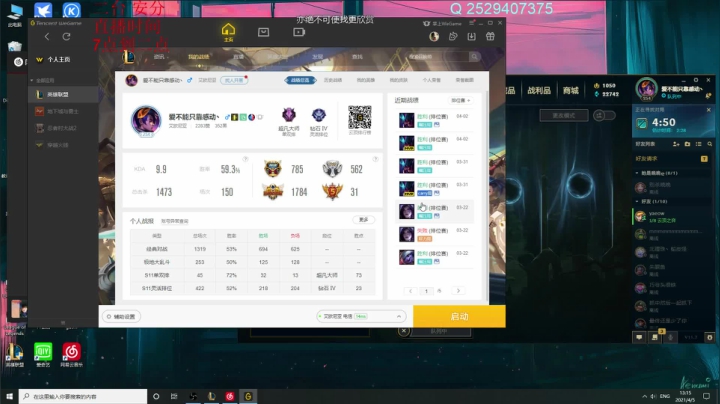Viewport: 720px width, 404px height.
Task: Open WeGame gift box icon
Action: [x=490, y=36]
